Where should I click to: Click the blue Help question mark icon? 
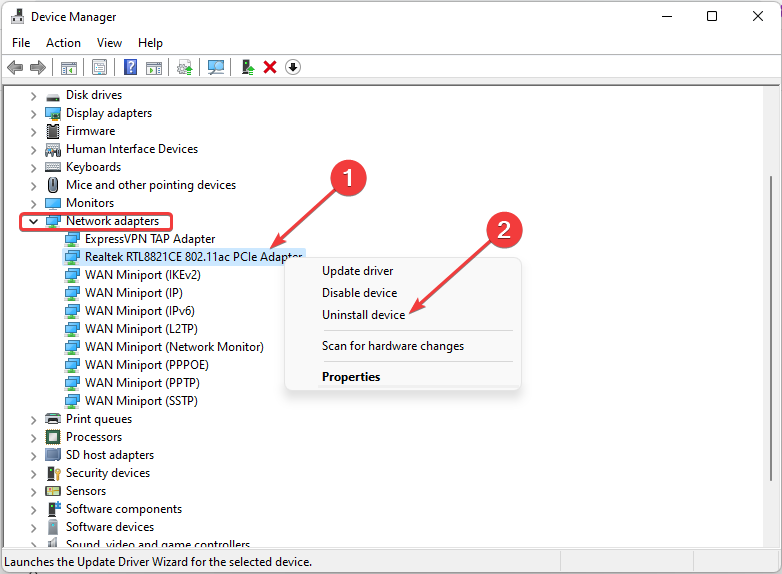pyautogui.click(x=130, y=67)
